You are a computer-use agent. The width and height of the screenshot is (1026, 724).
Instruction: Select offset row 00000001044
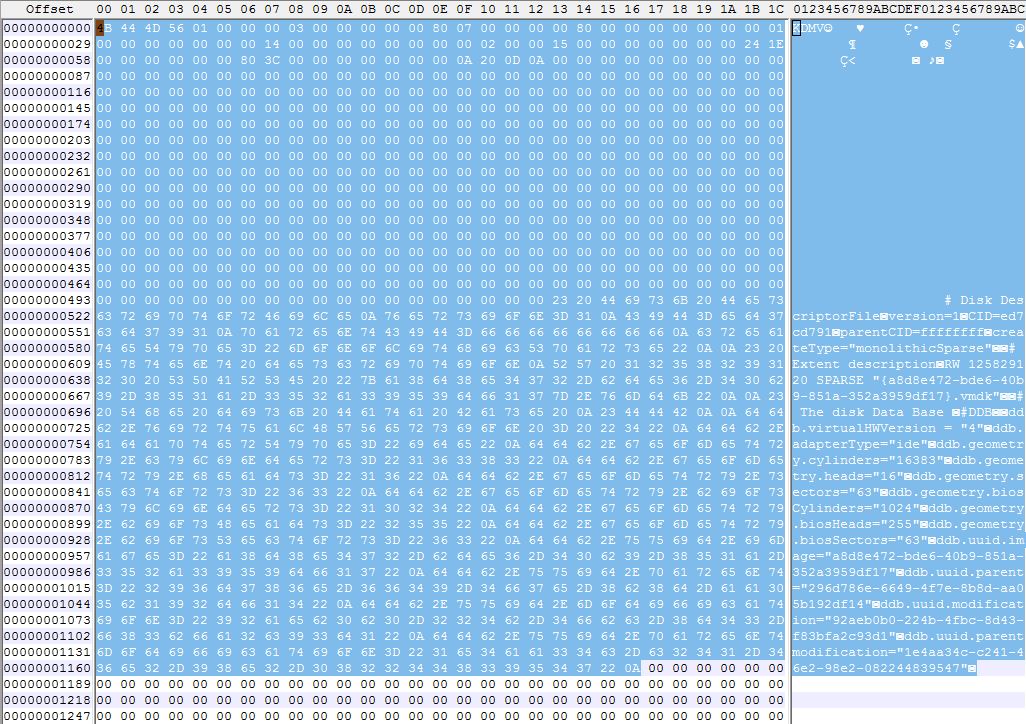coord(47,604)
